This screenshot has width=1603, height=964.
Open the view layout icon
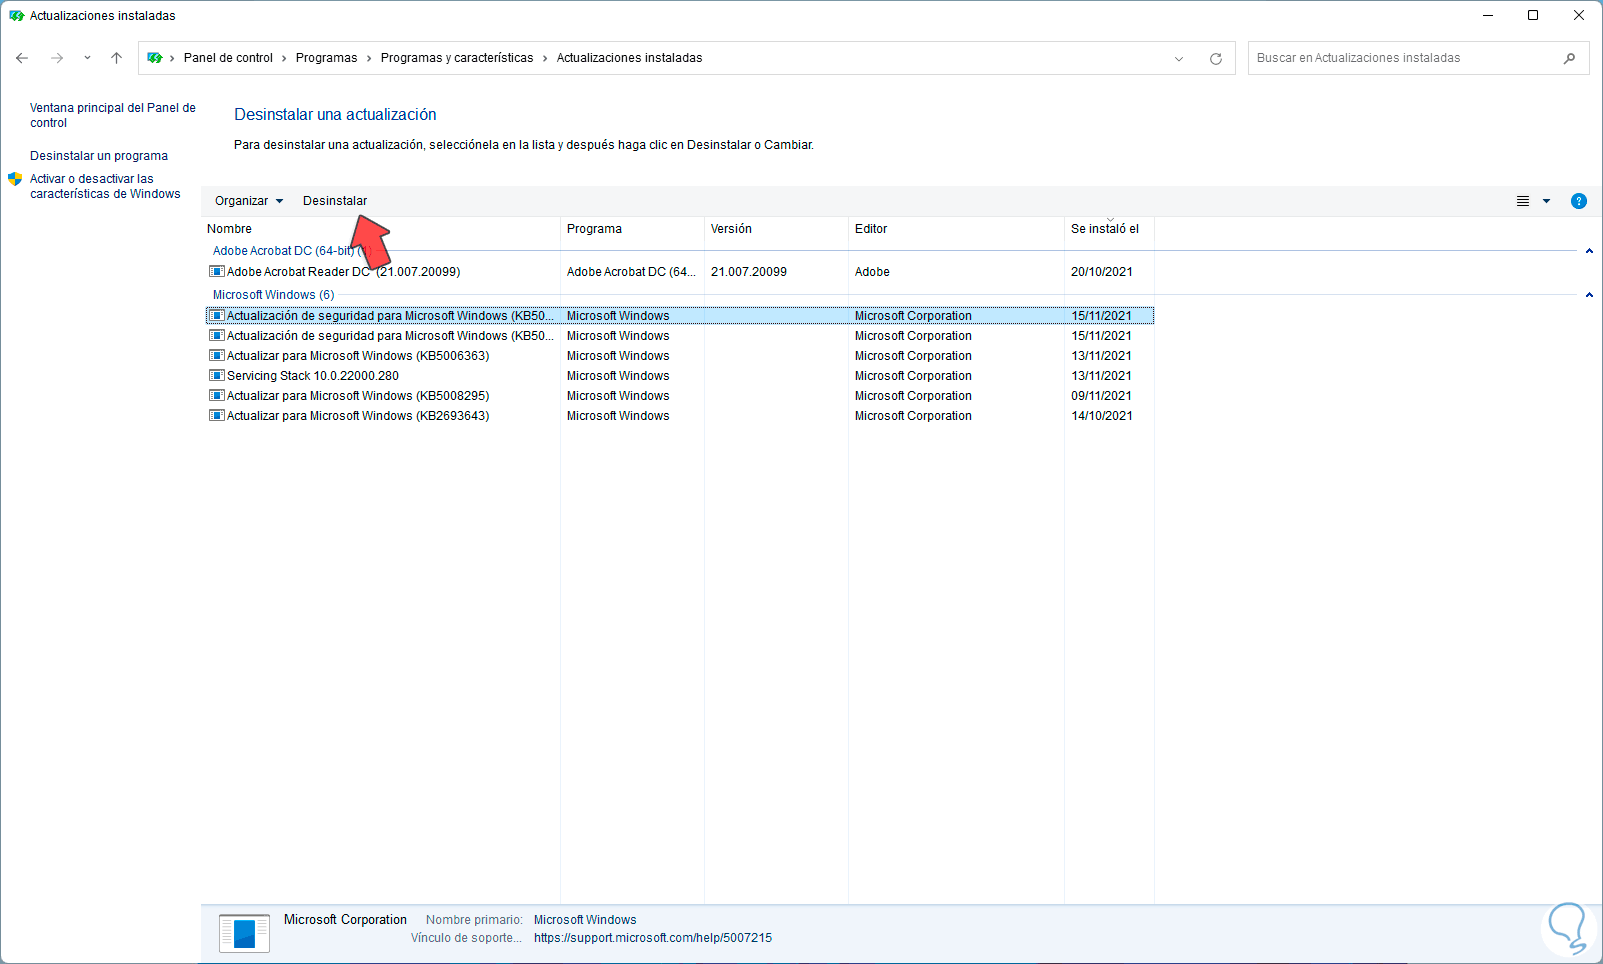coord(1523,201)
